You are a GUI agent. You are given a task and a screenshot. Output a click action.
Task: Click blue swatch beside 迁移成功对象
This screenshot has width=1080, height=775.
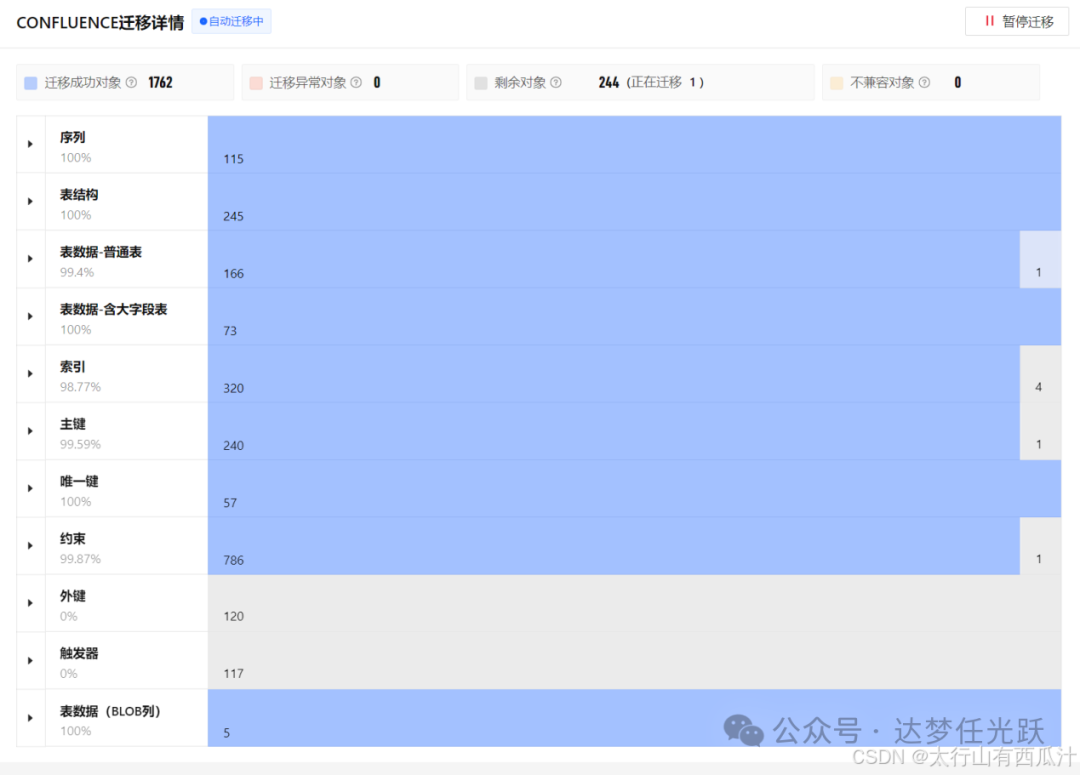[x=31, y=83]
